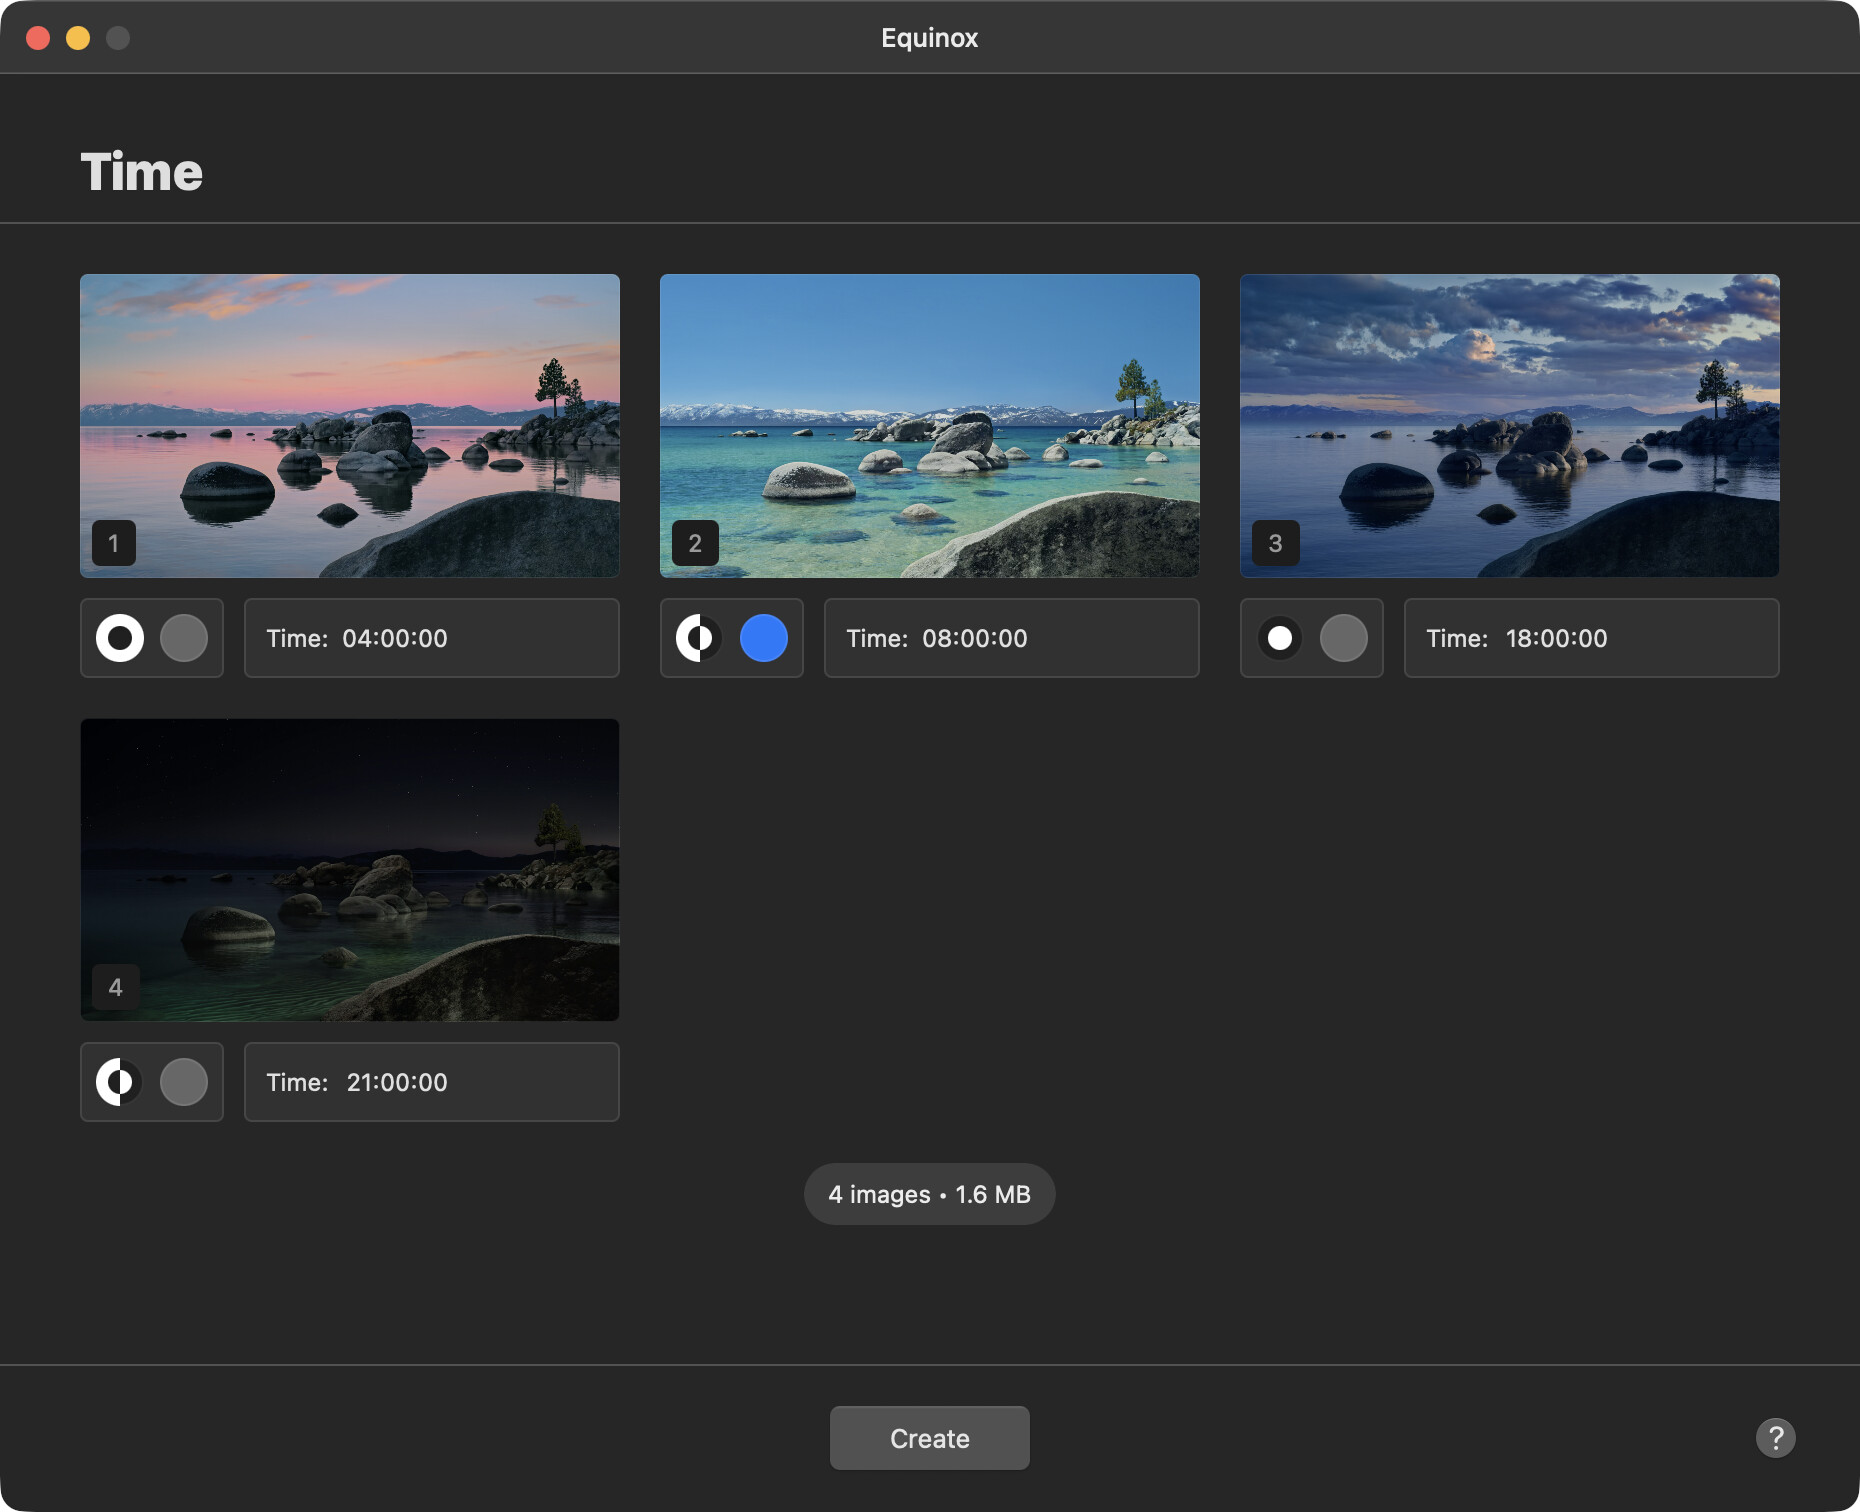This screenshot has width=1860, height=1512.
Task: Select the cloudy dusk thumbnail numbered 3
Action: click(x=1510, y=426)
